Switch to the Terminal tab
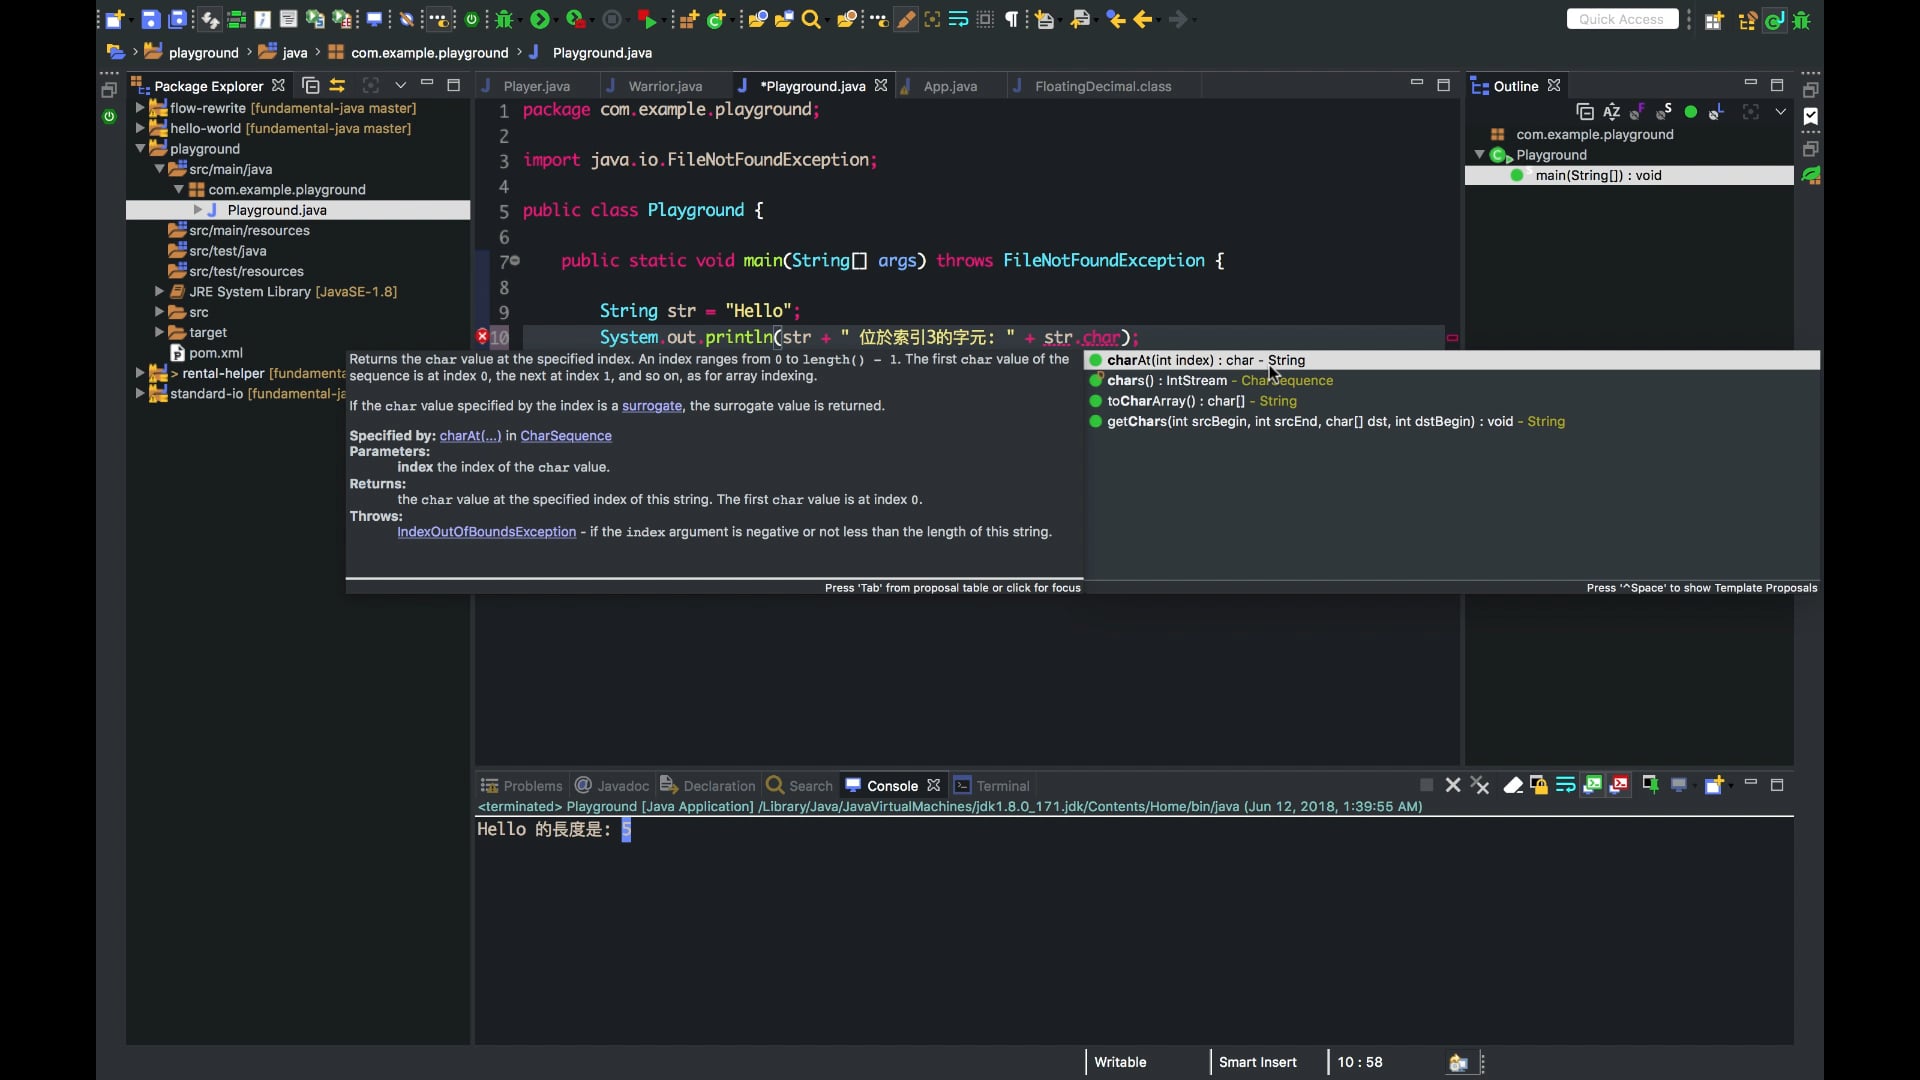1920x1080 pixels. [x=1002, y=786]
